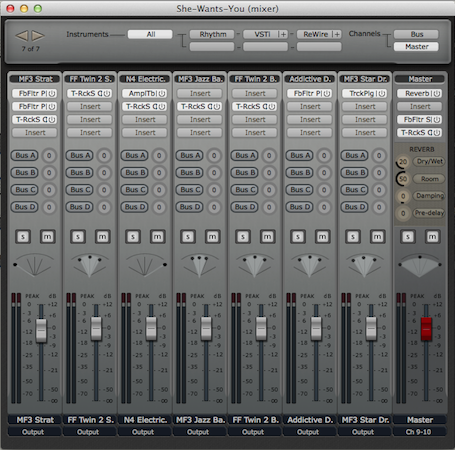
Task: Toggle power icon on N4 Electric AmplTb insert
Action: click(162, 94)
